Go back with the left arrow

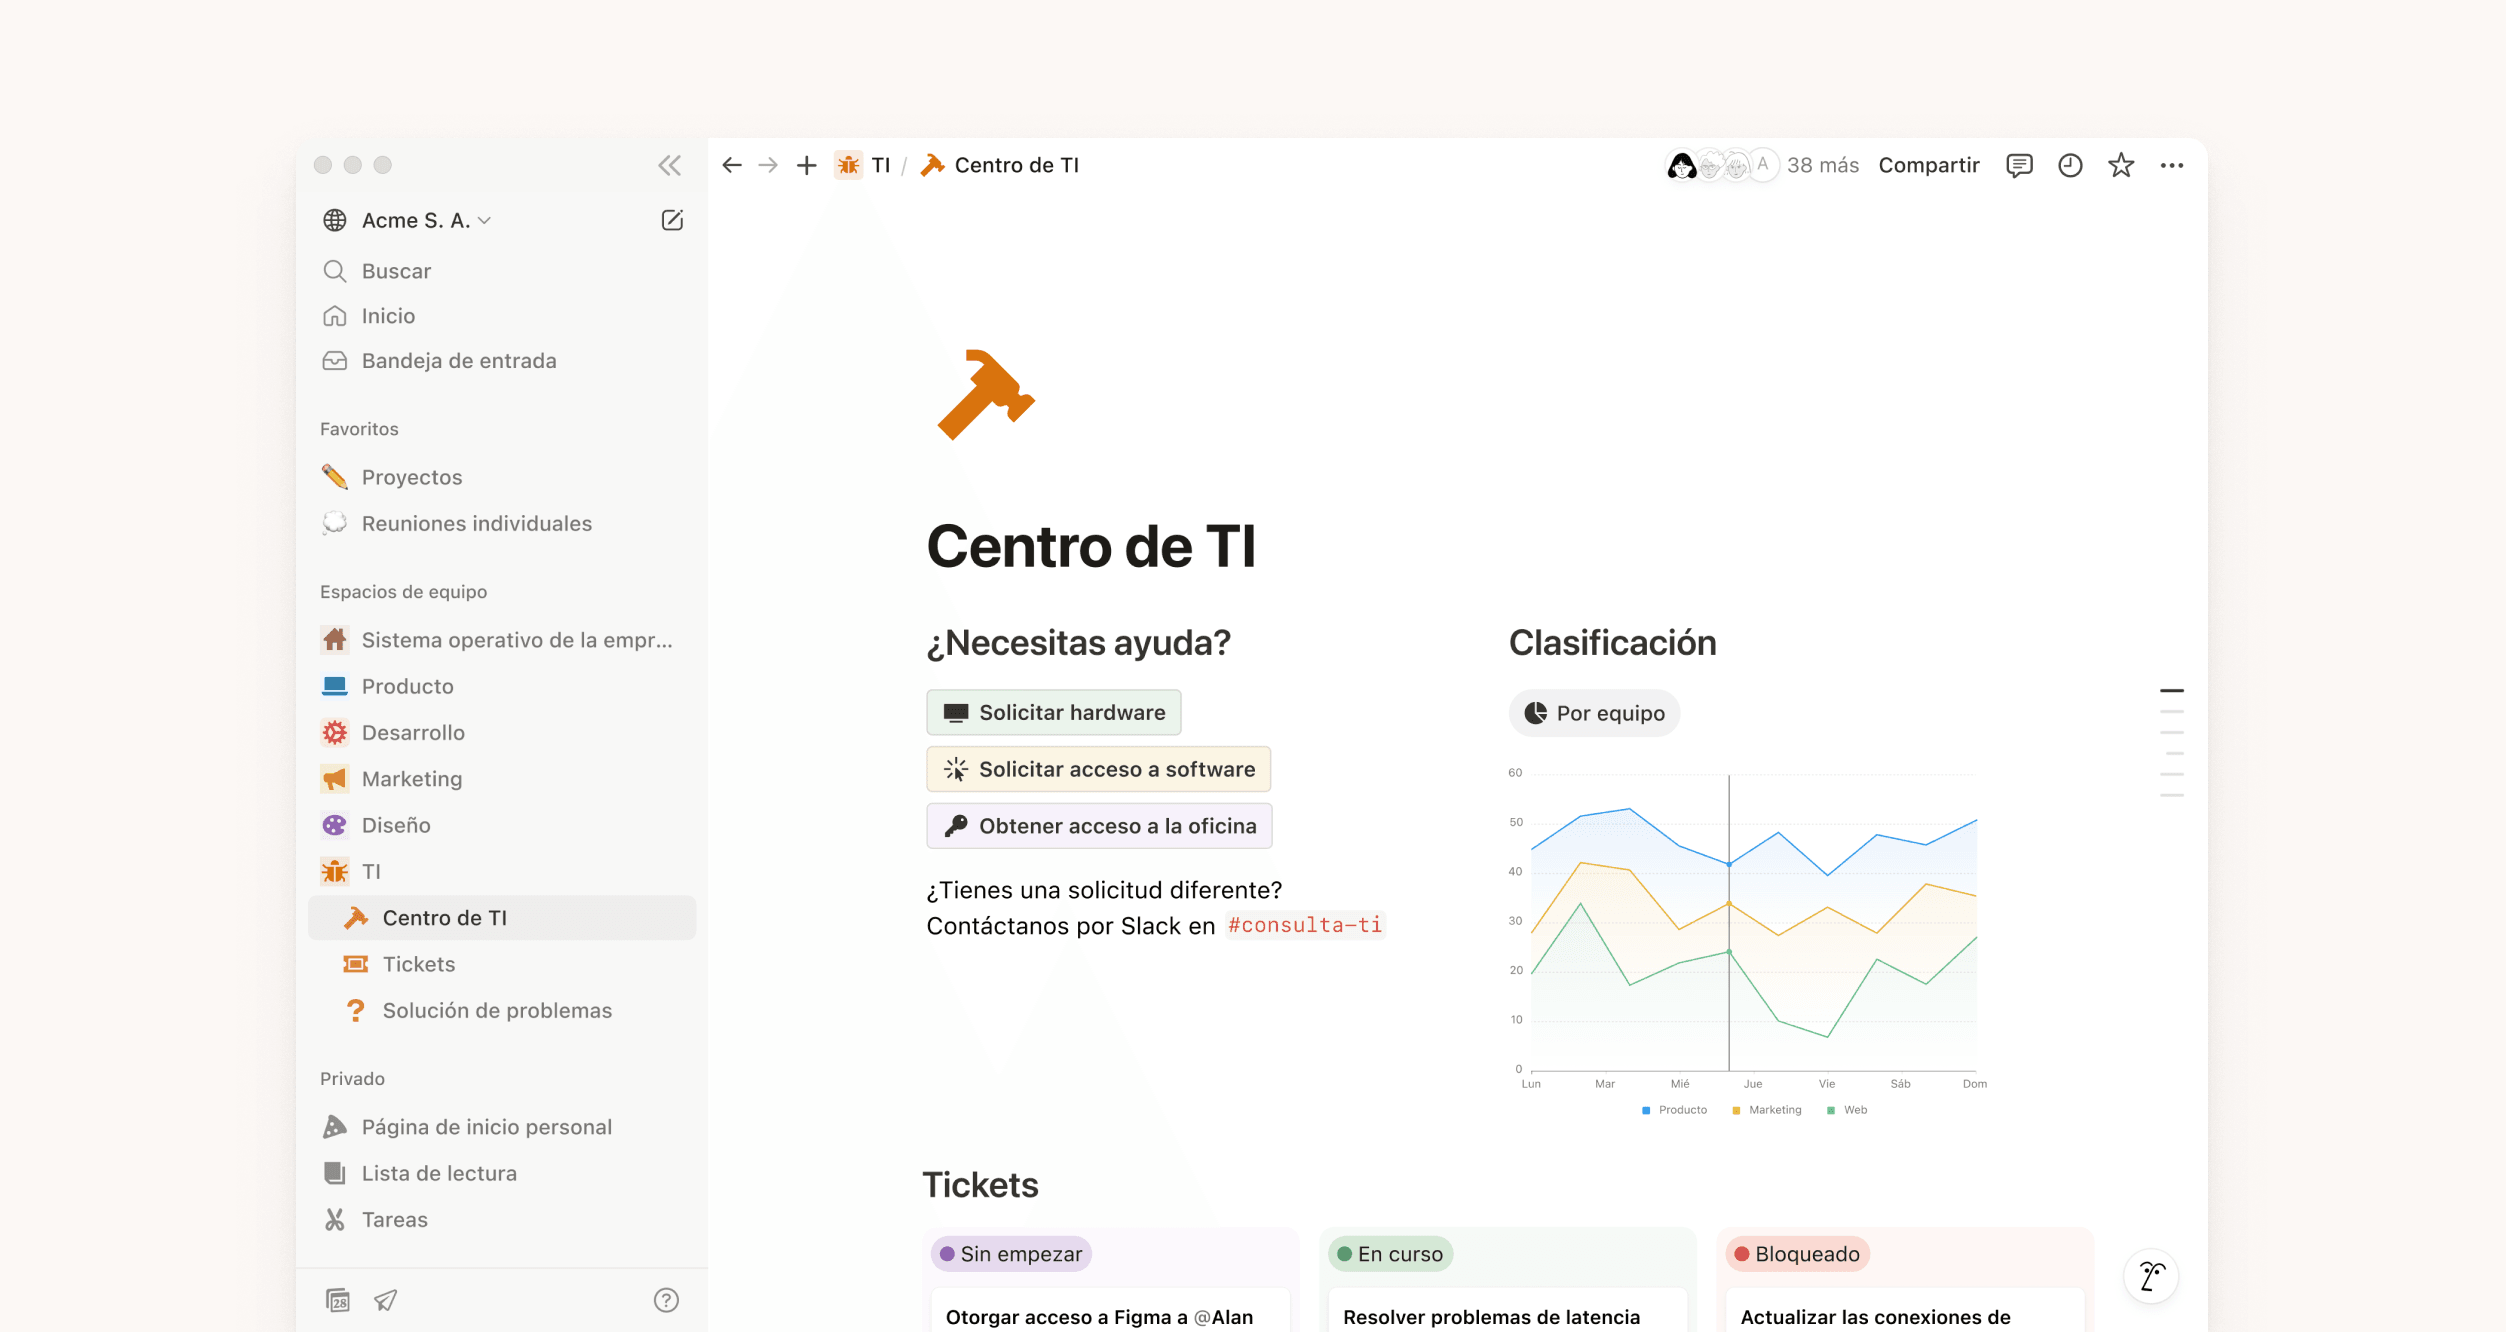(732, 165)
